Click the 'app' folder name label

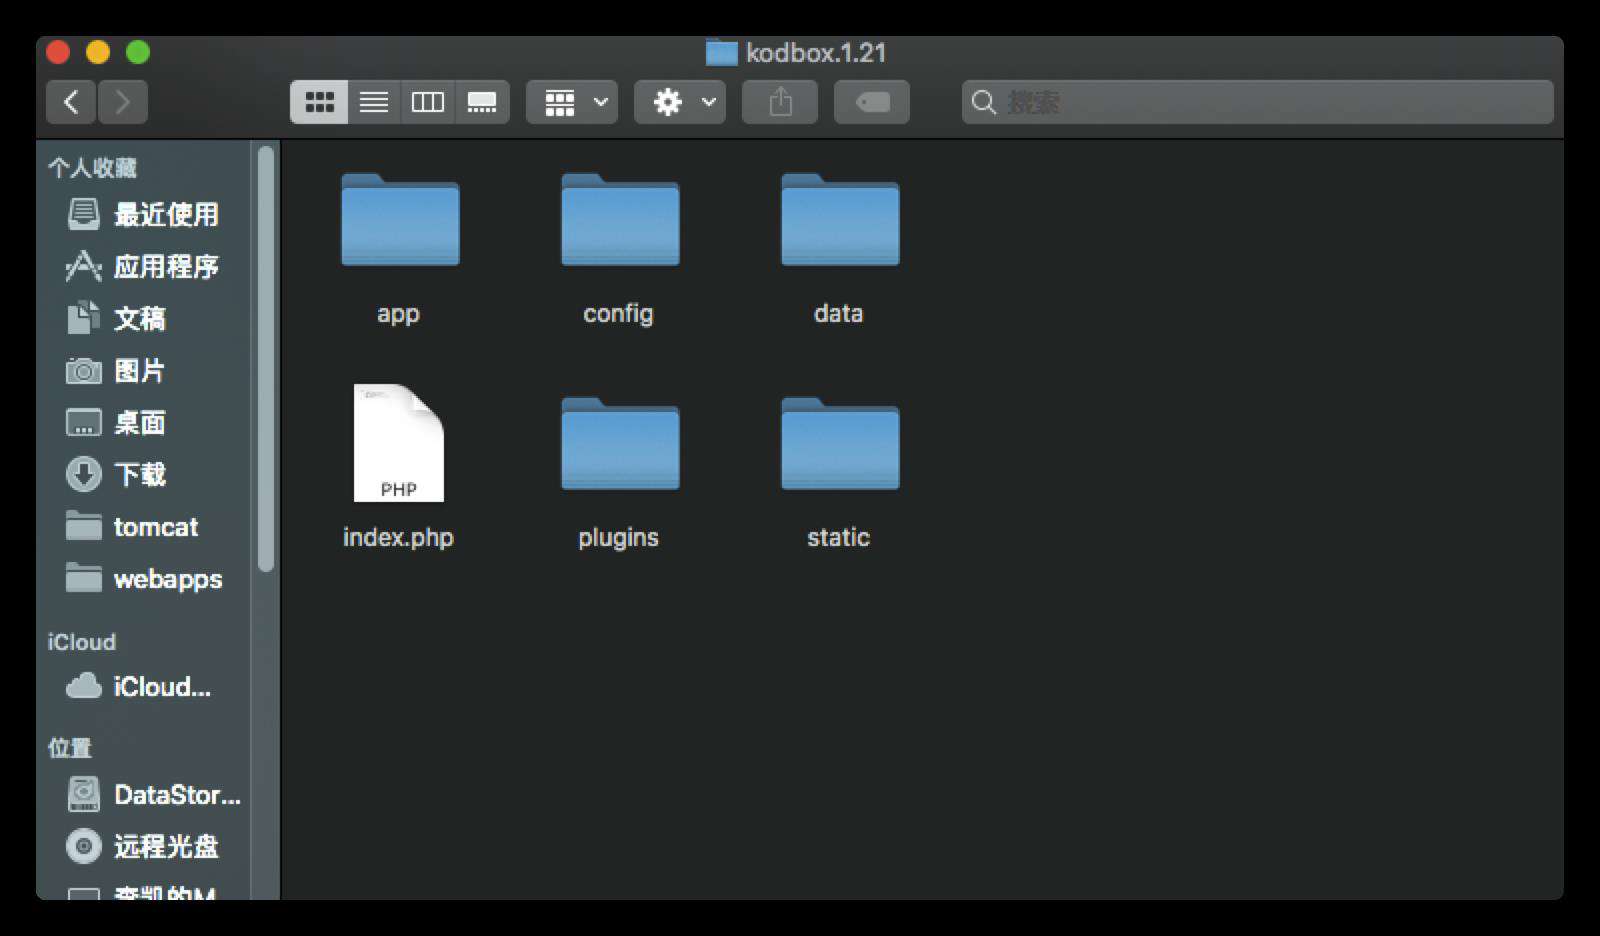(398, 314)
